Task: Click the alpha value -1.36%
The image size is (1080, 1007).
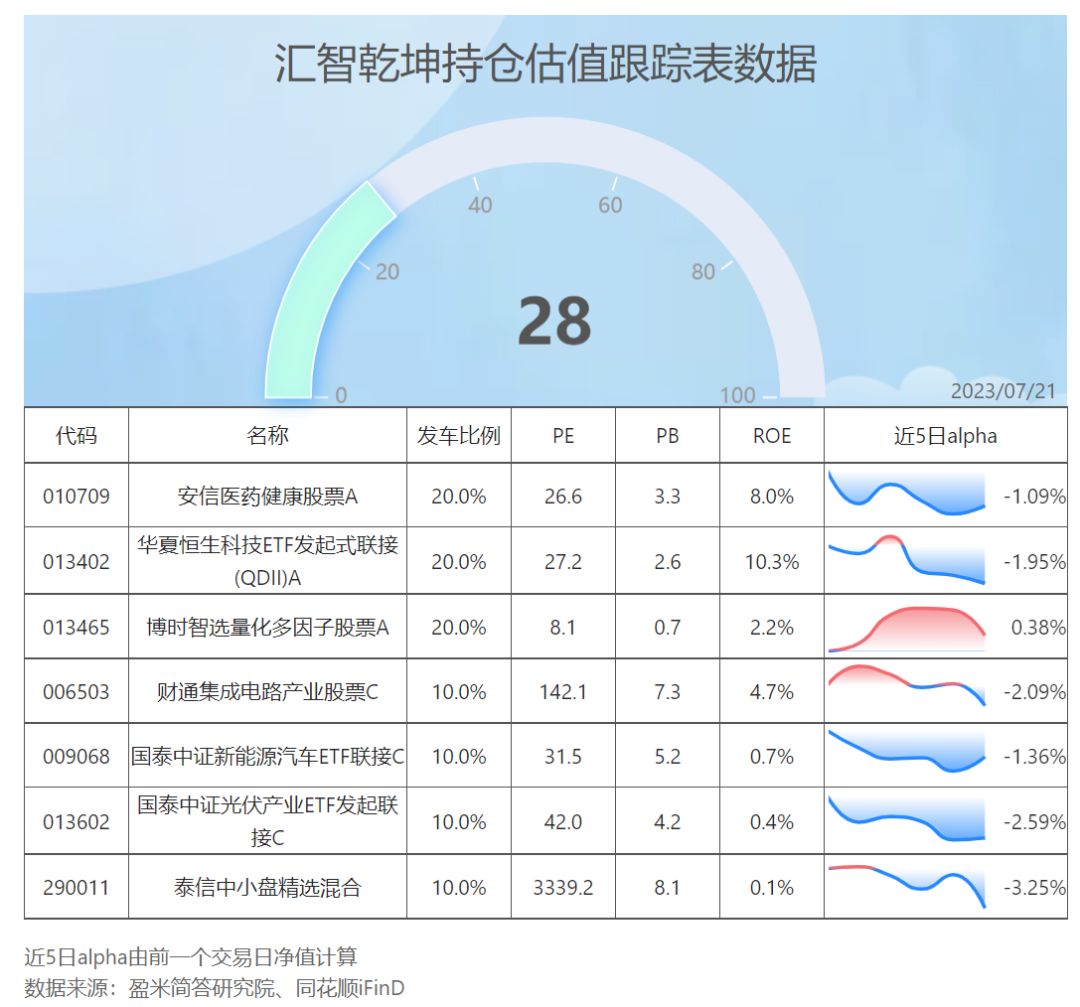Action: pos(1035,757)
